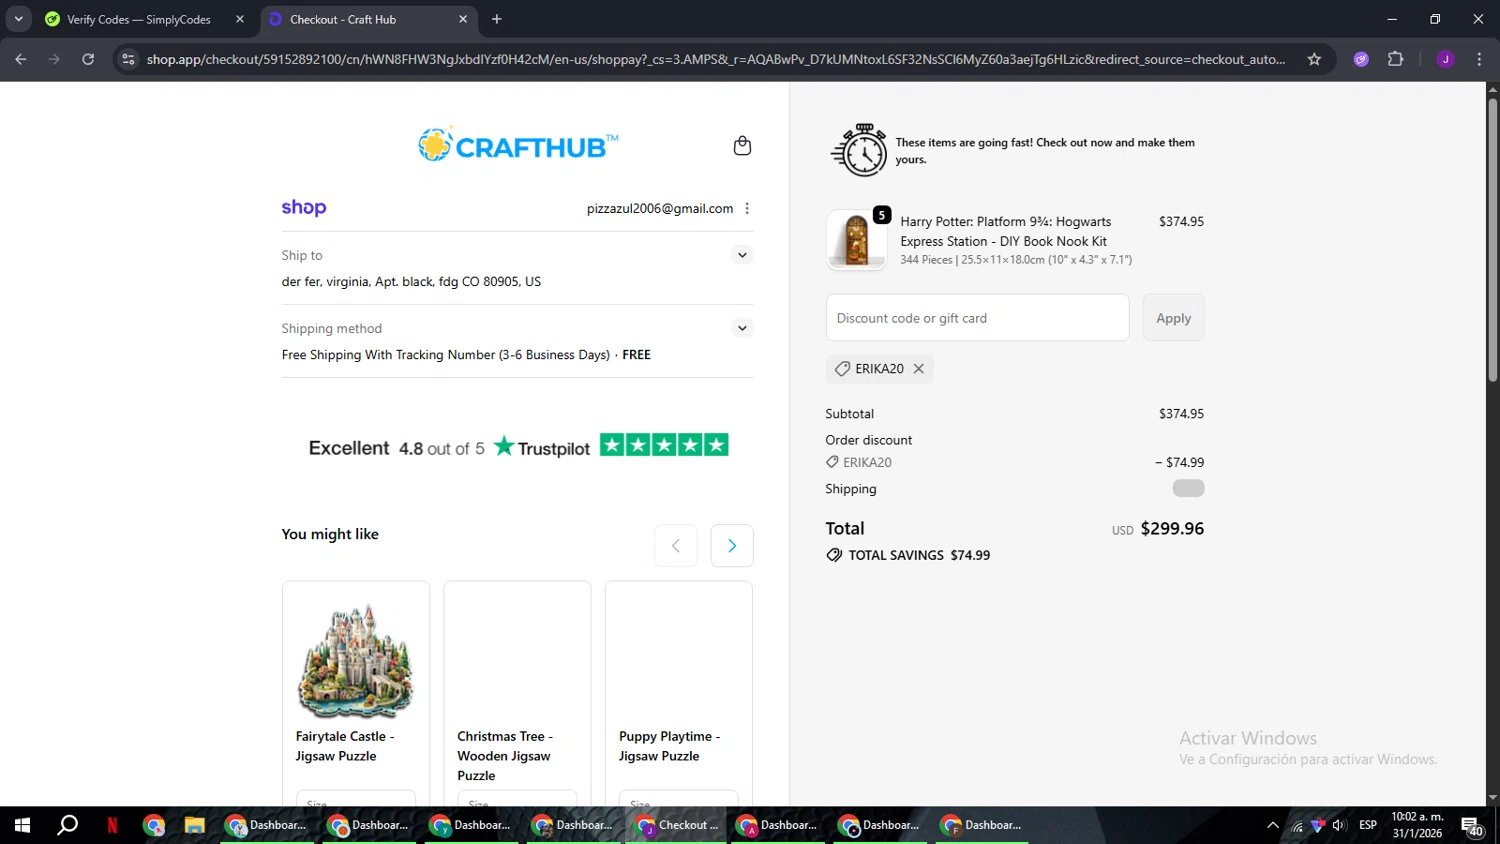Image resolution: width=1500 pixels, height=844 pixels.
Task: Close the Checkout - Craft Hub tab
Action: (x=463, y=19)
